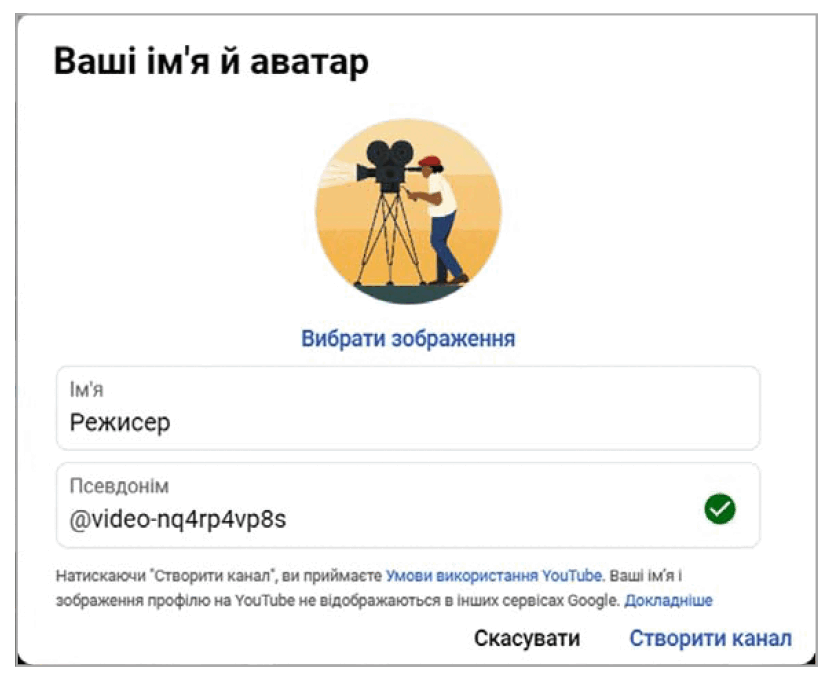Confirm with 'Створити канал' button

(x=710, y=639)
